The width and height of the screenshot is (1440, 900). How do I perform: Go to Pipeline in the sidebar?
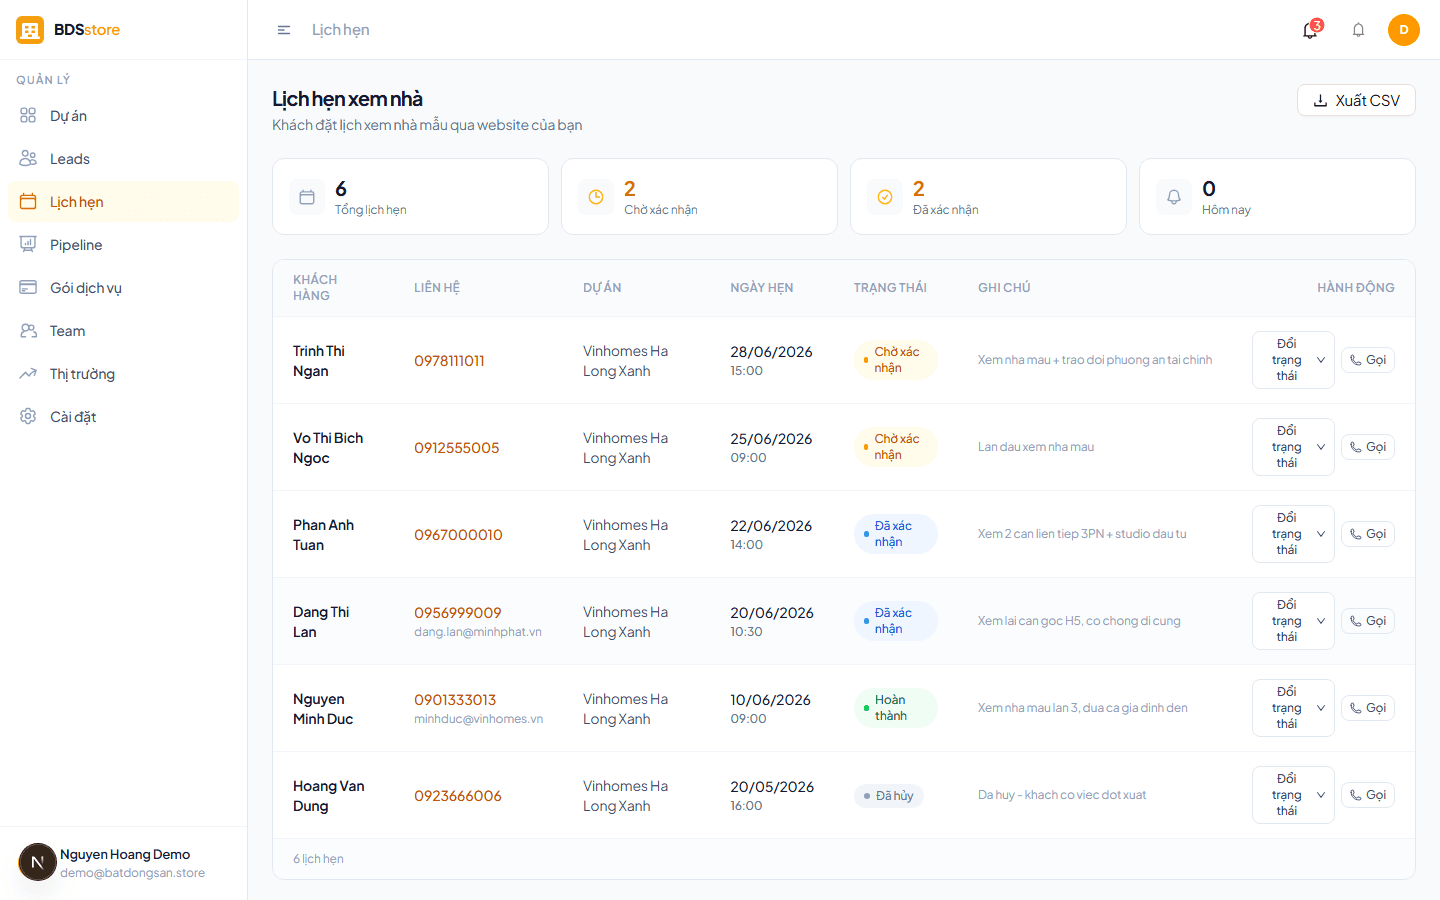[123, 245]
